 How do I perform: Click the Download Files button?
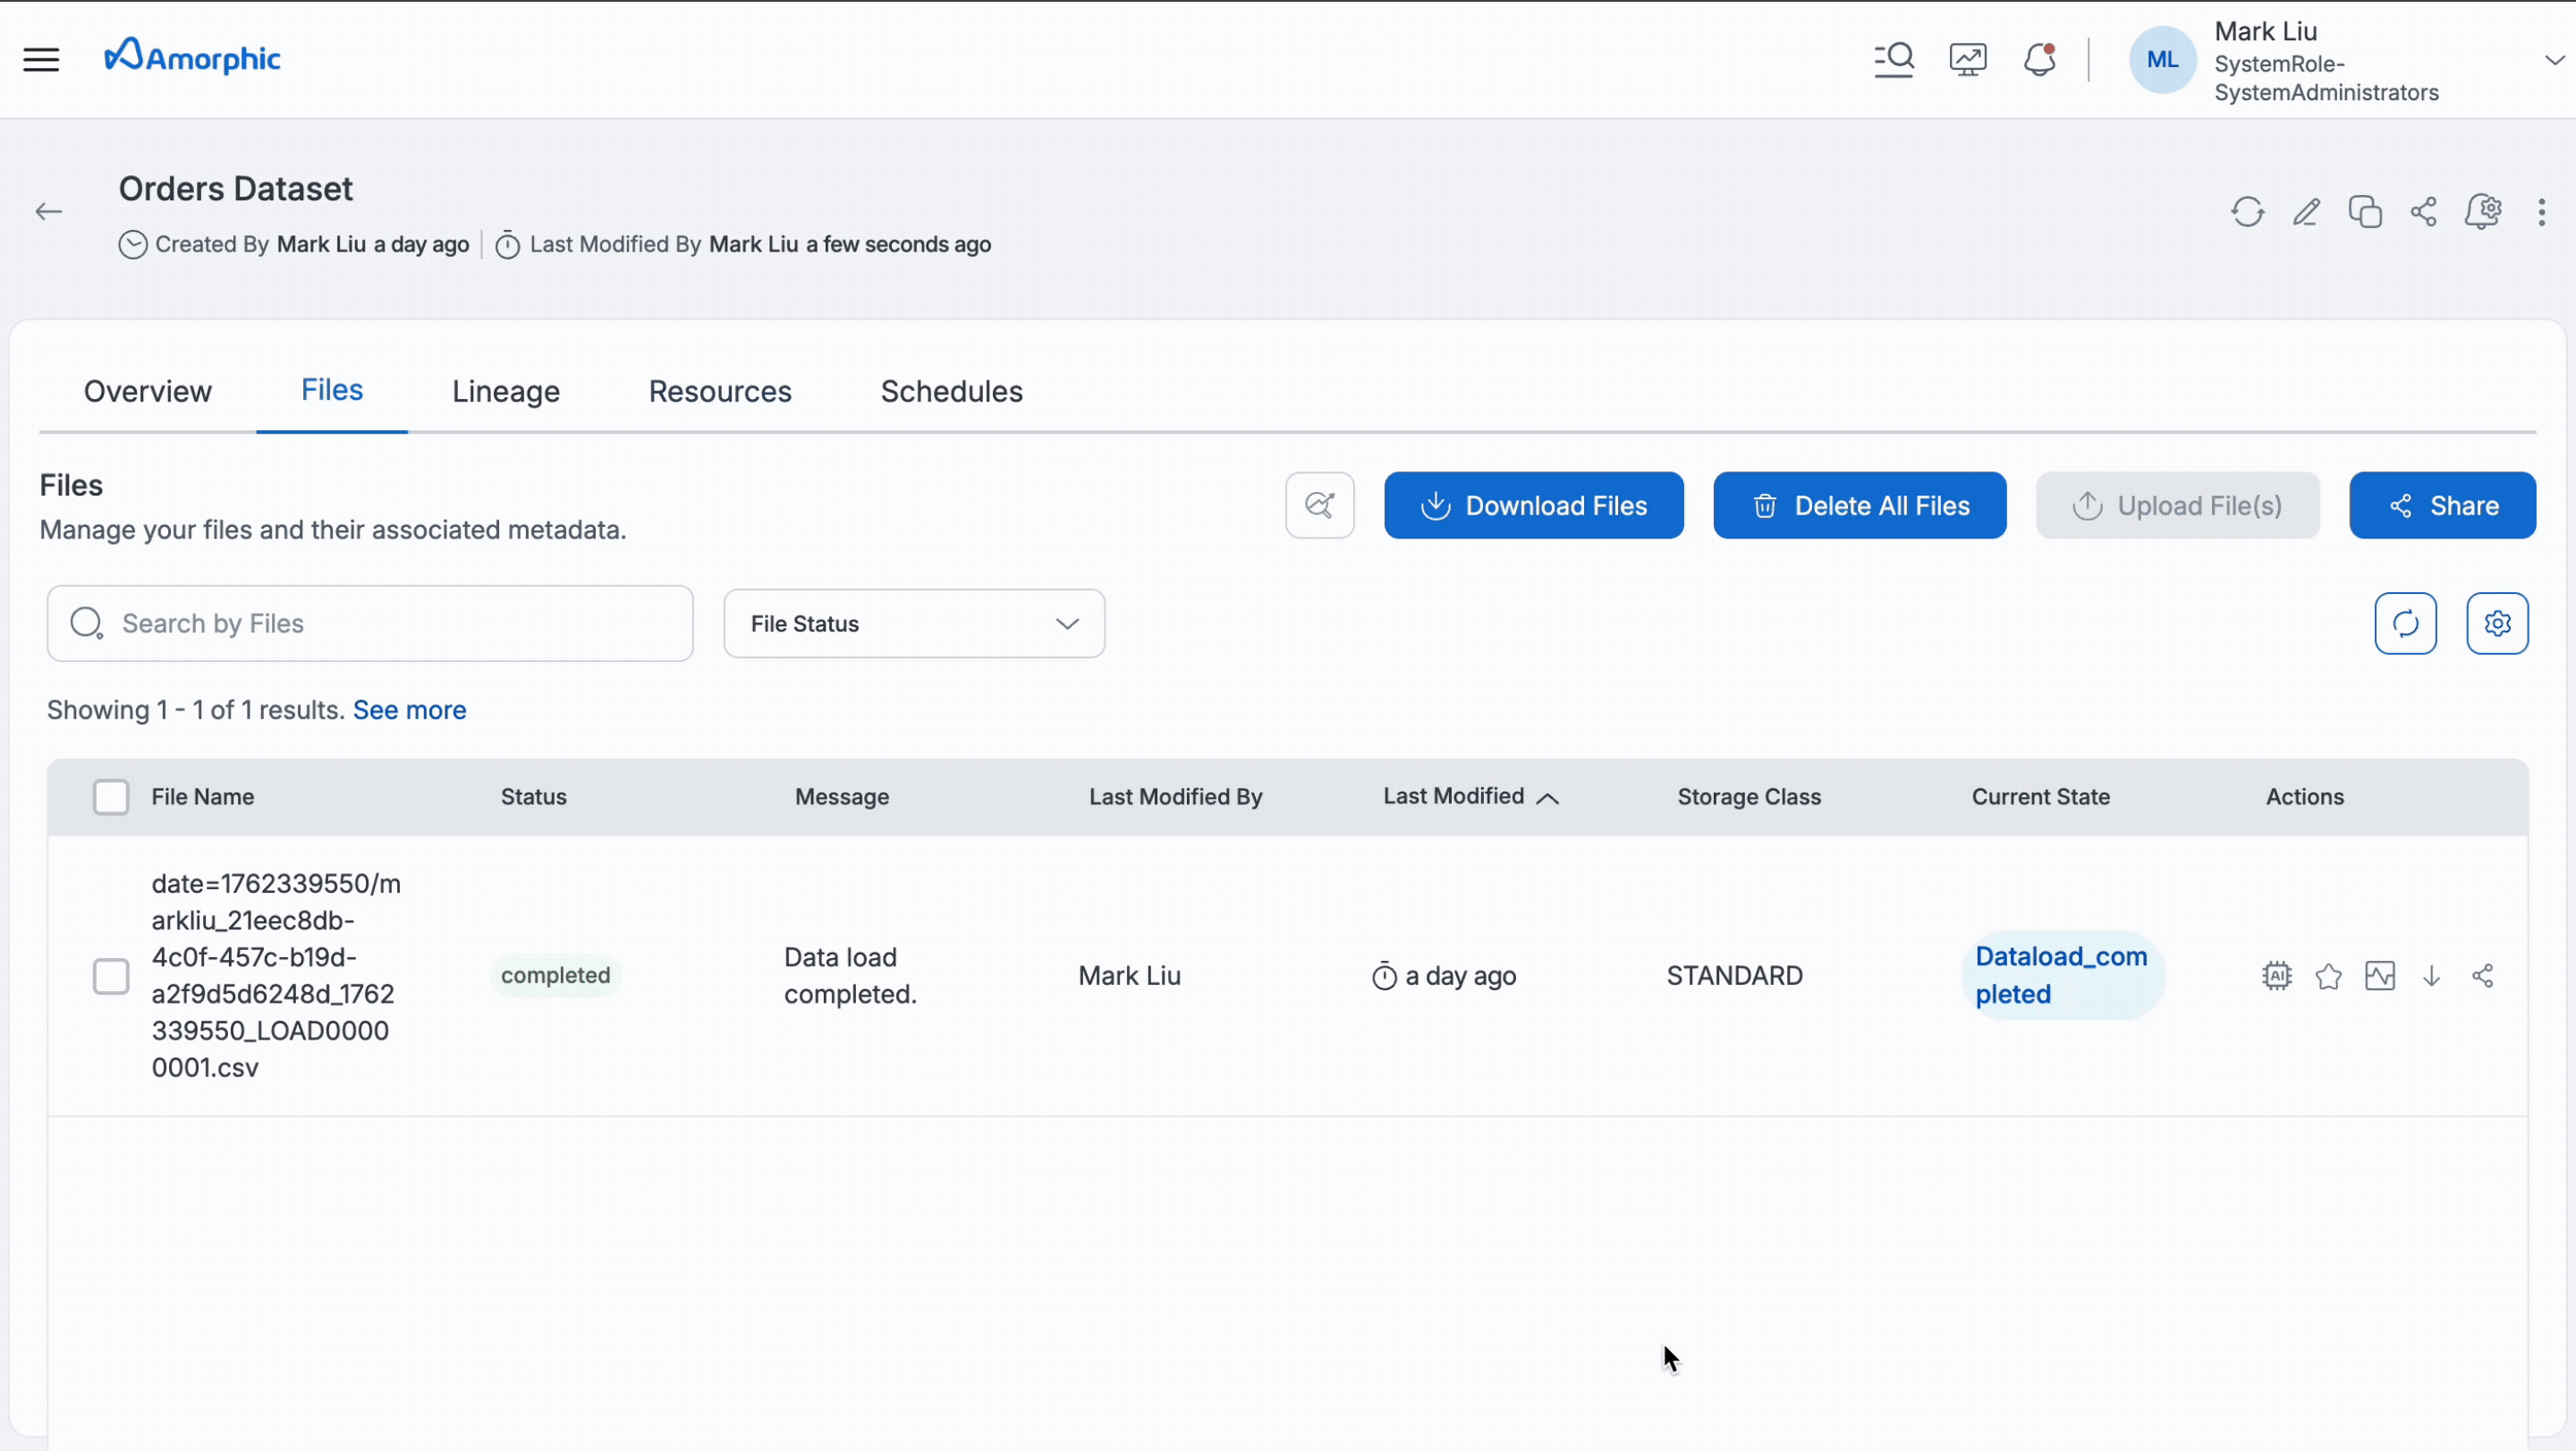(1533, 506)
